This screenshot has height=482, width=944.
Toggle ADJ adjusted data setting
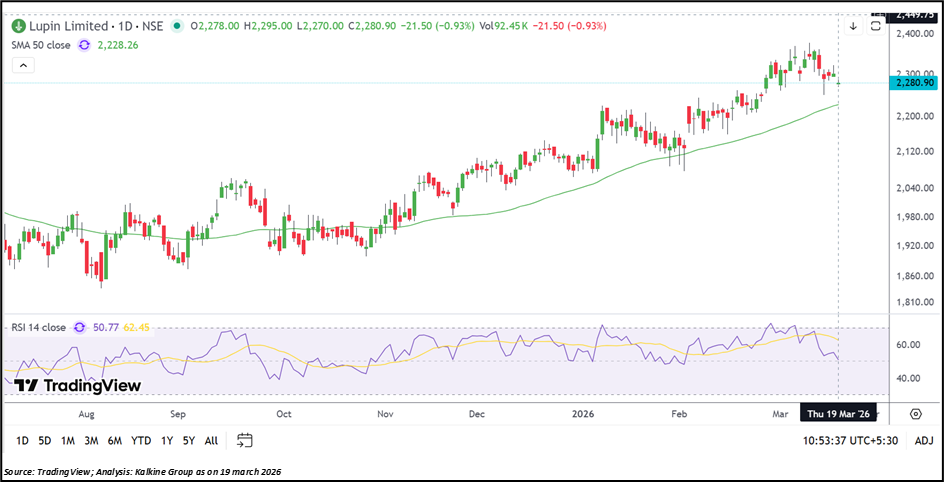click(x=923, y=440)
